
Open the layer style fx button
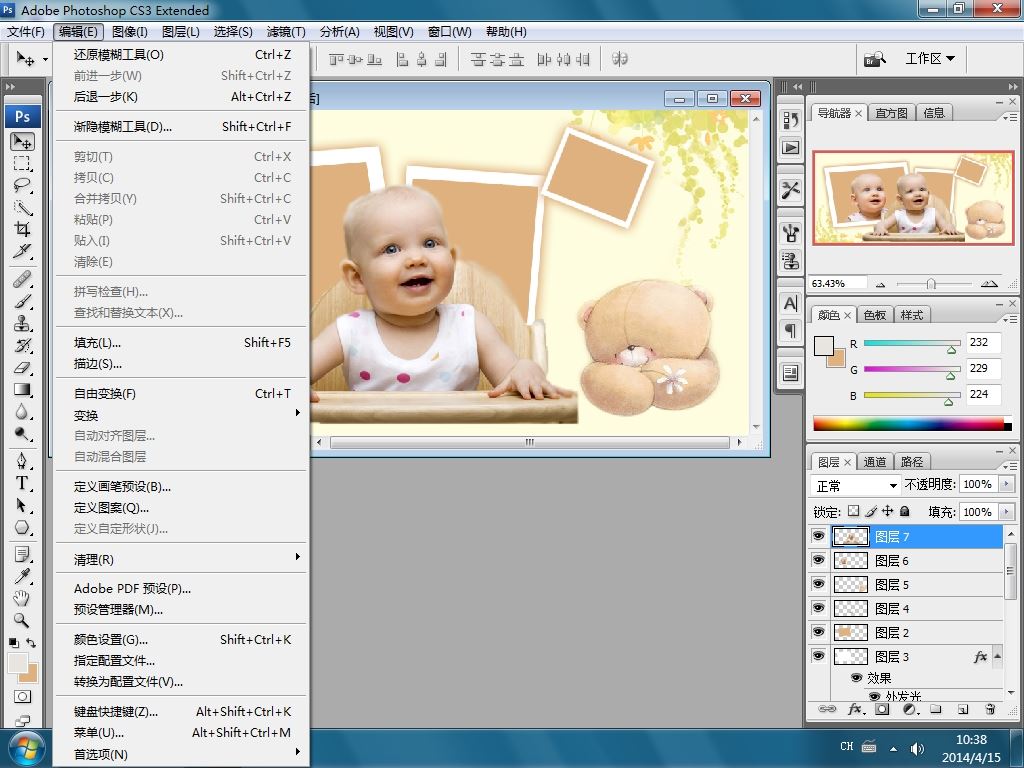pos(856,709)
